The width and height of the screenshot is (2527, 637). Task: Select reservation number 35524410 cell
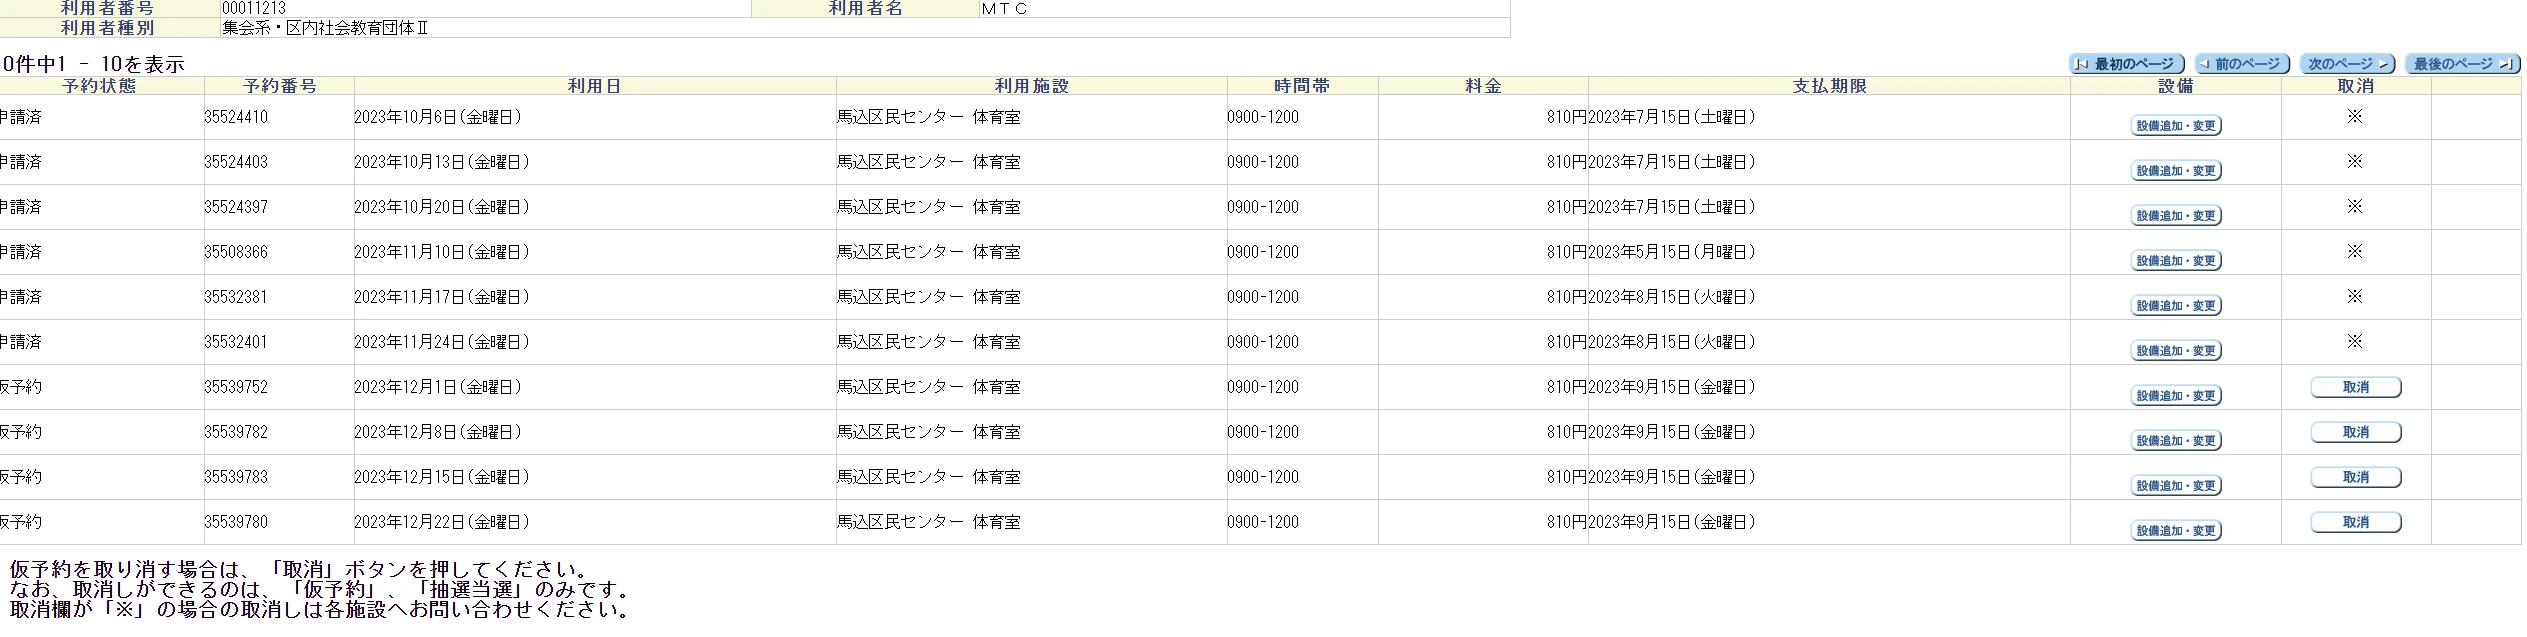pyautogui.click(x=236, y=118)
